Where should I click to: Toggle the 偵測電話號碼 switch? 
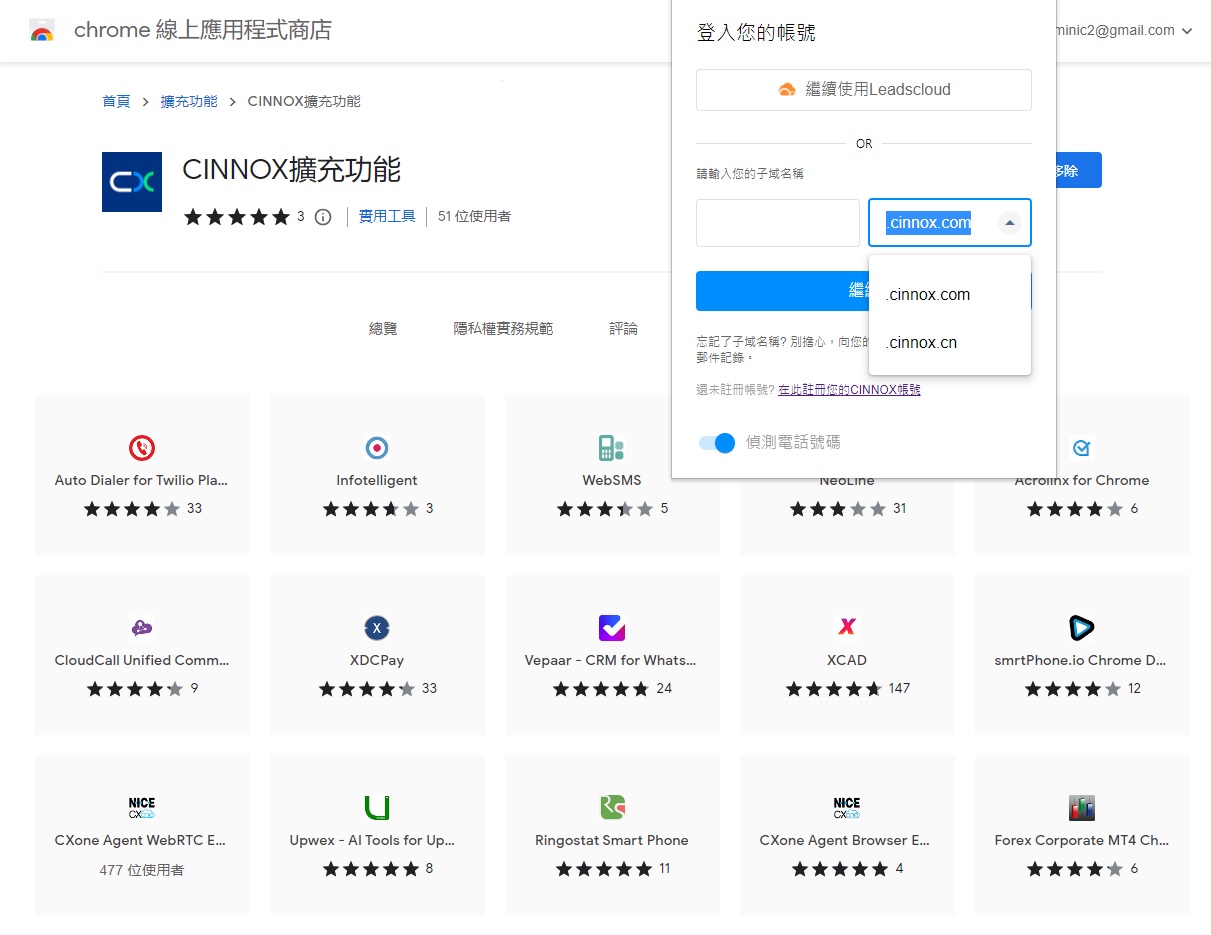[x=717, y=443]
